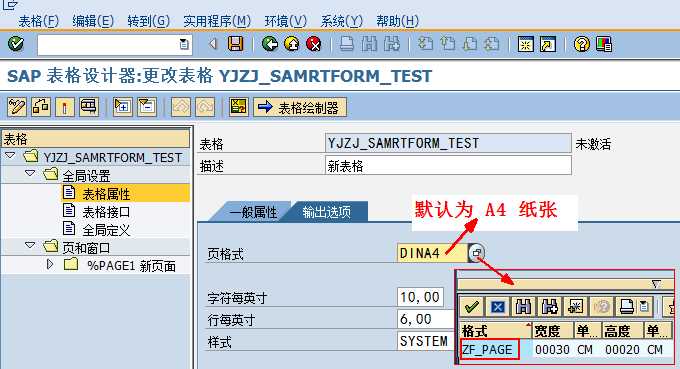Click the Customize Local Layout icon
Image resolution: width=680 pixels, height=369 pixels.
pos(604,44)
